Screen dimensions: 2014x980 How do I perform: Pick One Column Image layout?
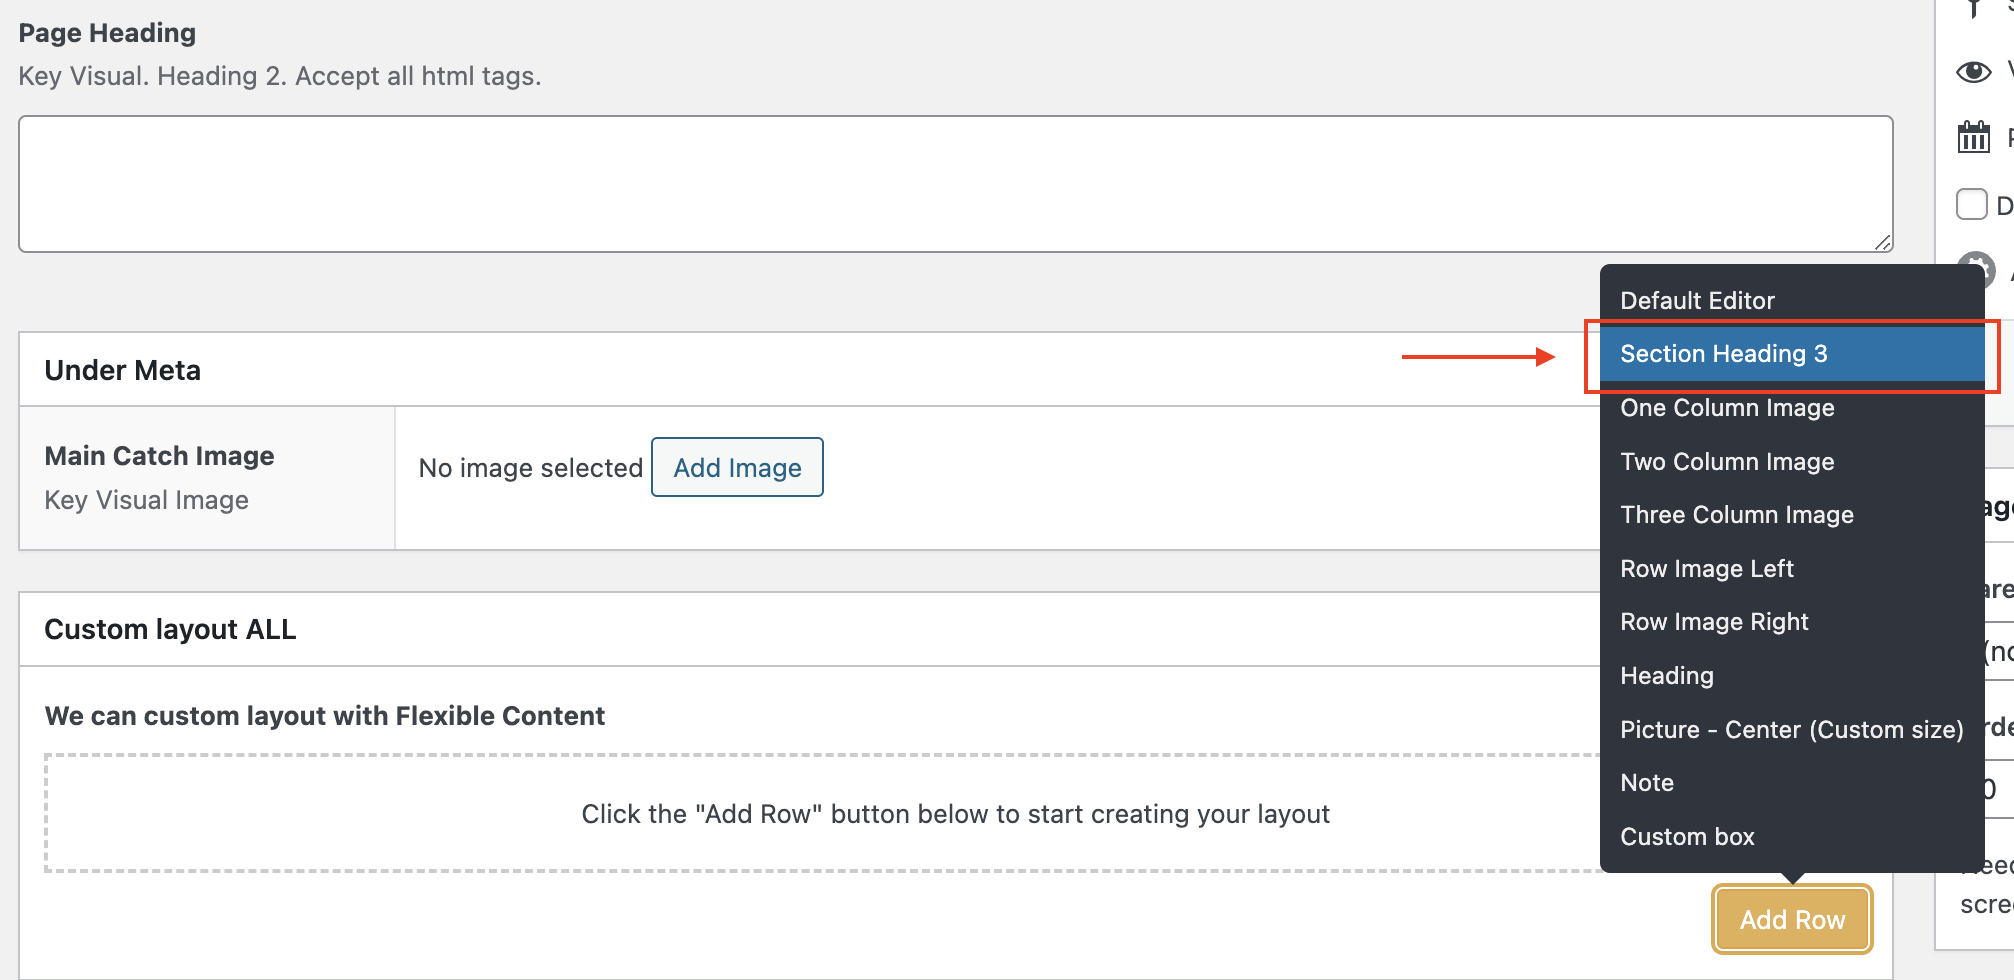point(1727,408)
